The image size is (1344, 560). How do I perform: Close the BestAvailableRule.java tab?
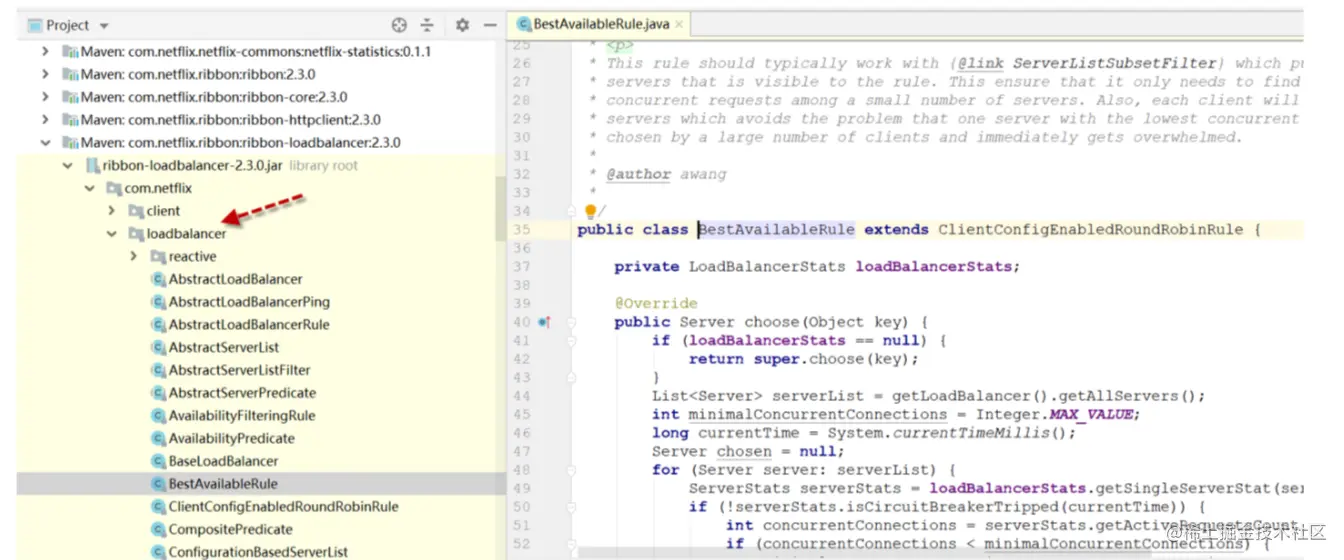pyautogui.click(x=680, y=24)
